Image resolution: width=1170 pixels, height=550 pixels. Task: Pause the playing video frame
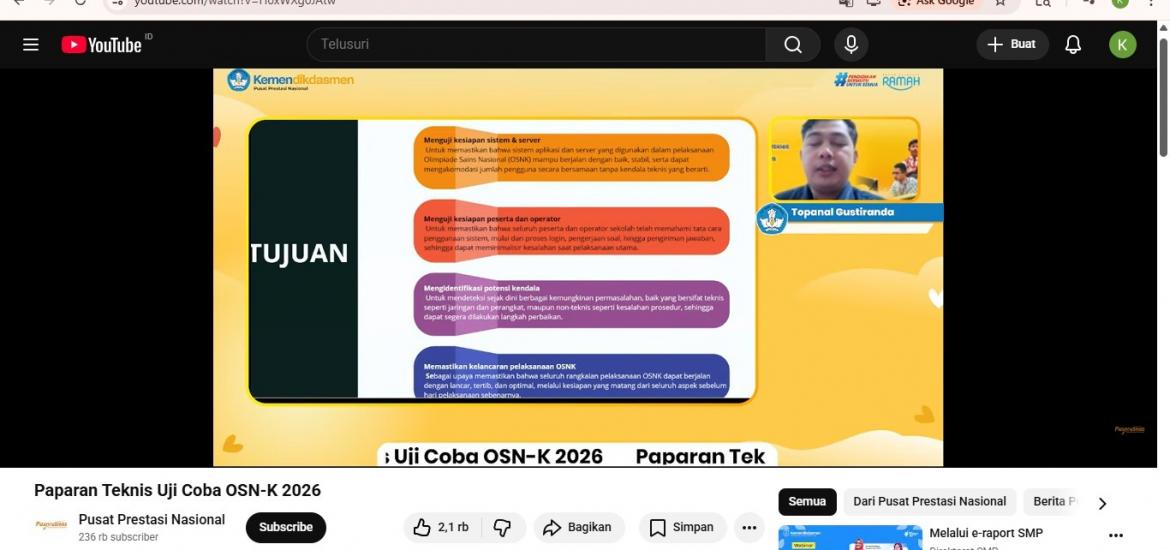[578, 267]
